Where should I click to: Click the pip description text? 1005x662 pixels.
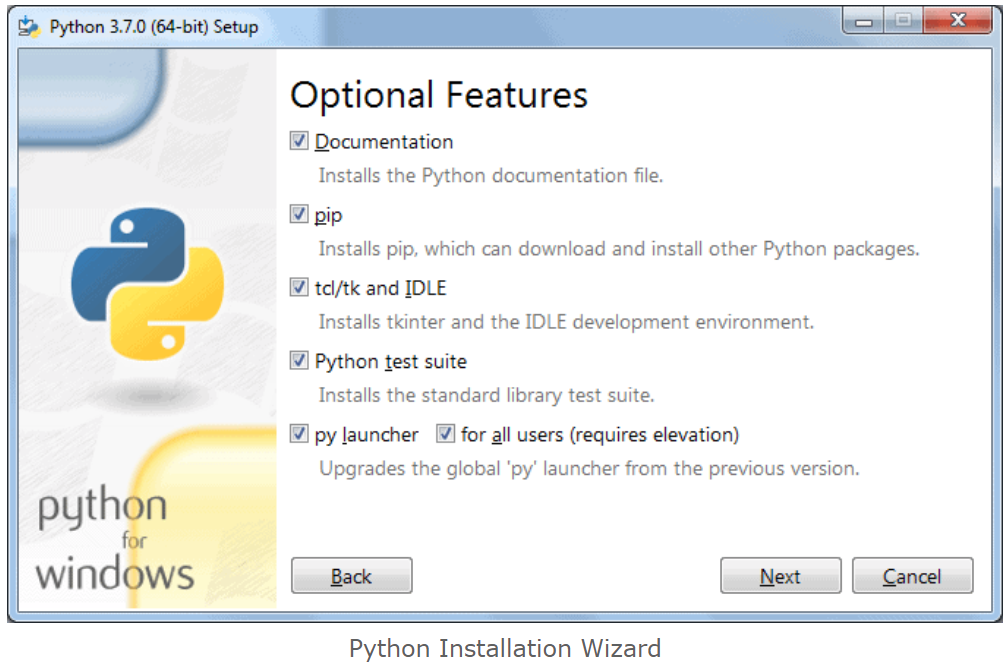click(x=619, y=249)
